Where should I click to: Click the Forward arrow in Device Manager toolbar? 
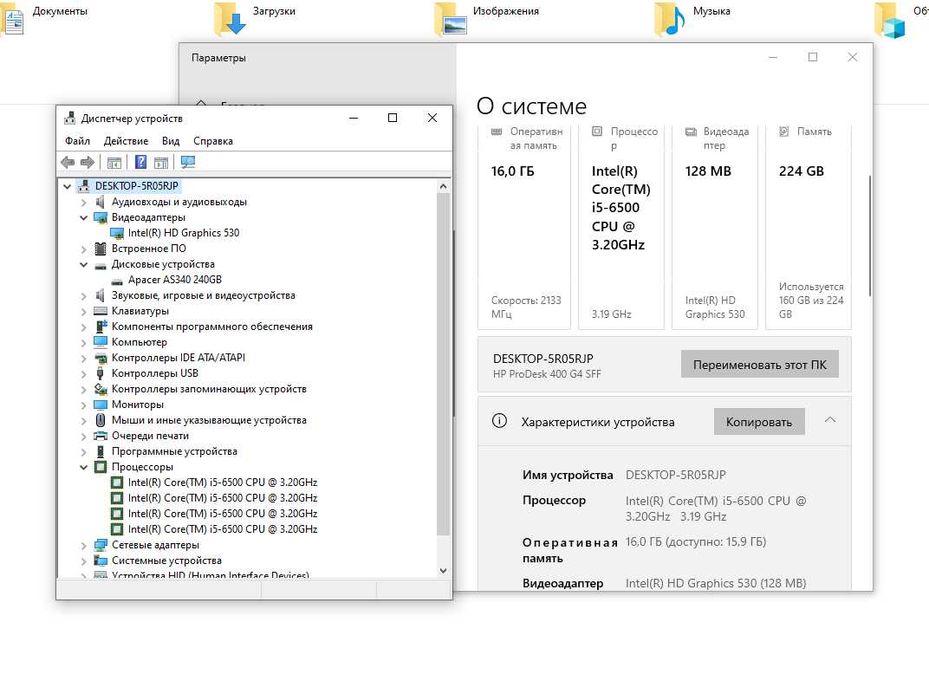coord(88,162)
